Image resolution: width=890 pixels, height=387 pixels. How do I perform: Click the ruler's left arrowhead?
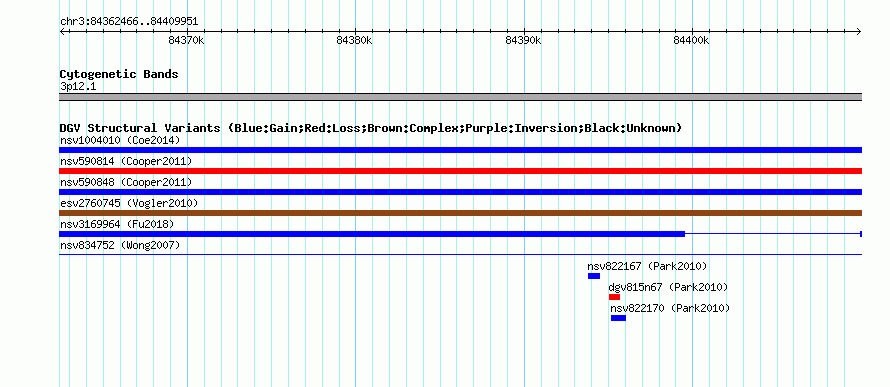click(62, 31)
